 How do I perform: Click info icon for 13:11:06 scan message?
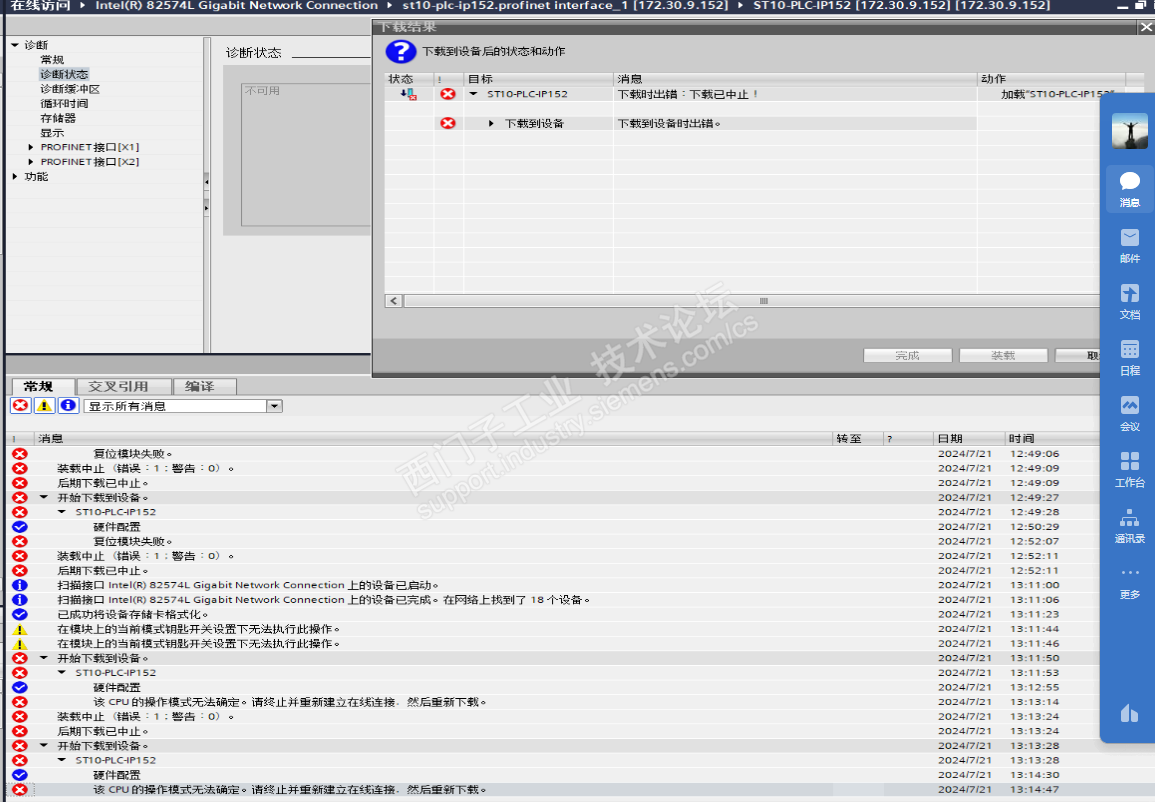click(x=20, y=600)
